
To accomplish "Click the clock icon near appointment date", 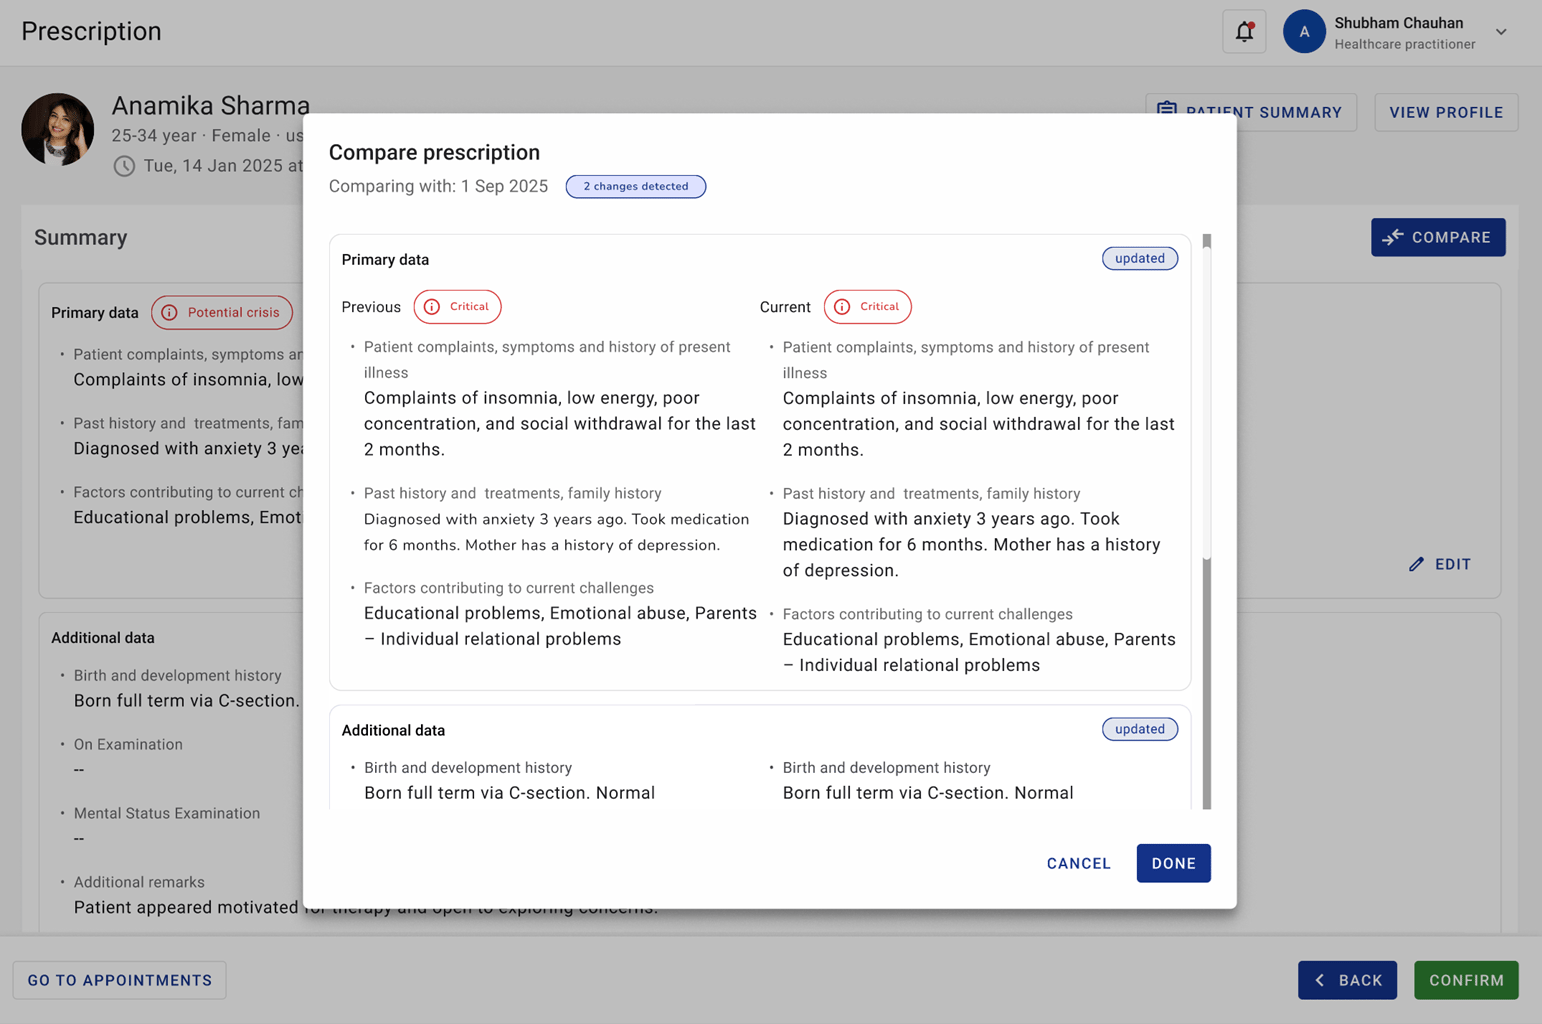I will 124,166.
